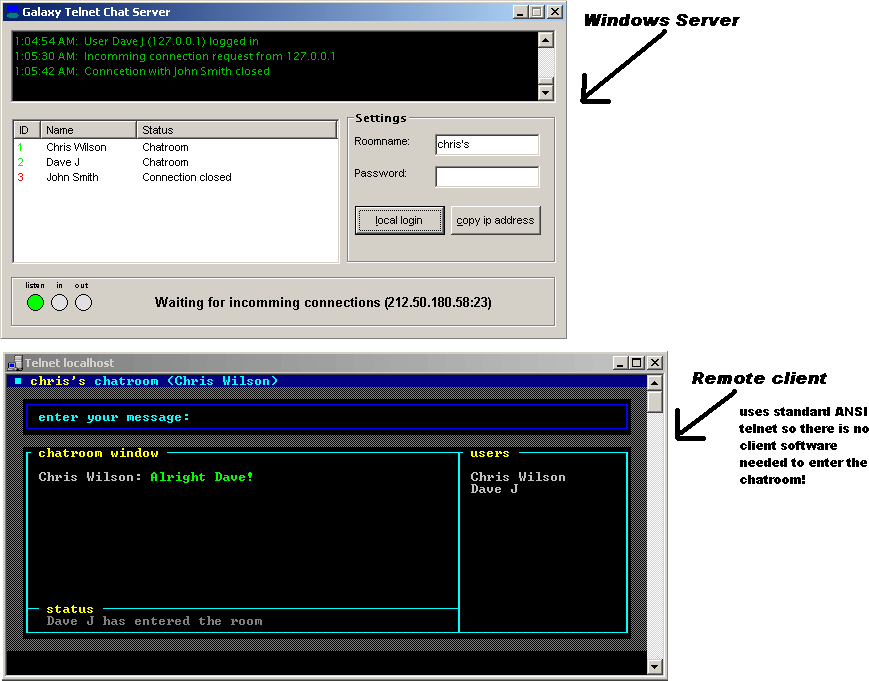Click Chatroom status of Chris Wilson

coord(165,147)
